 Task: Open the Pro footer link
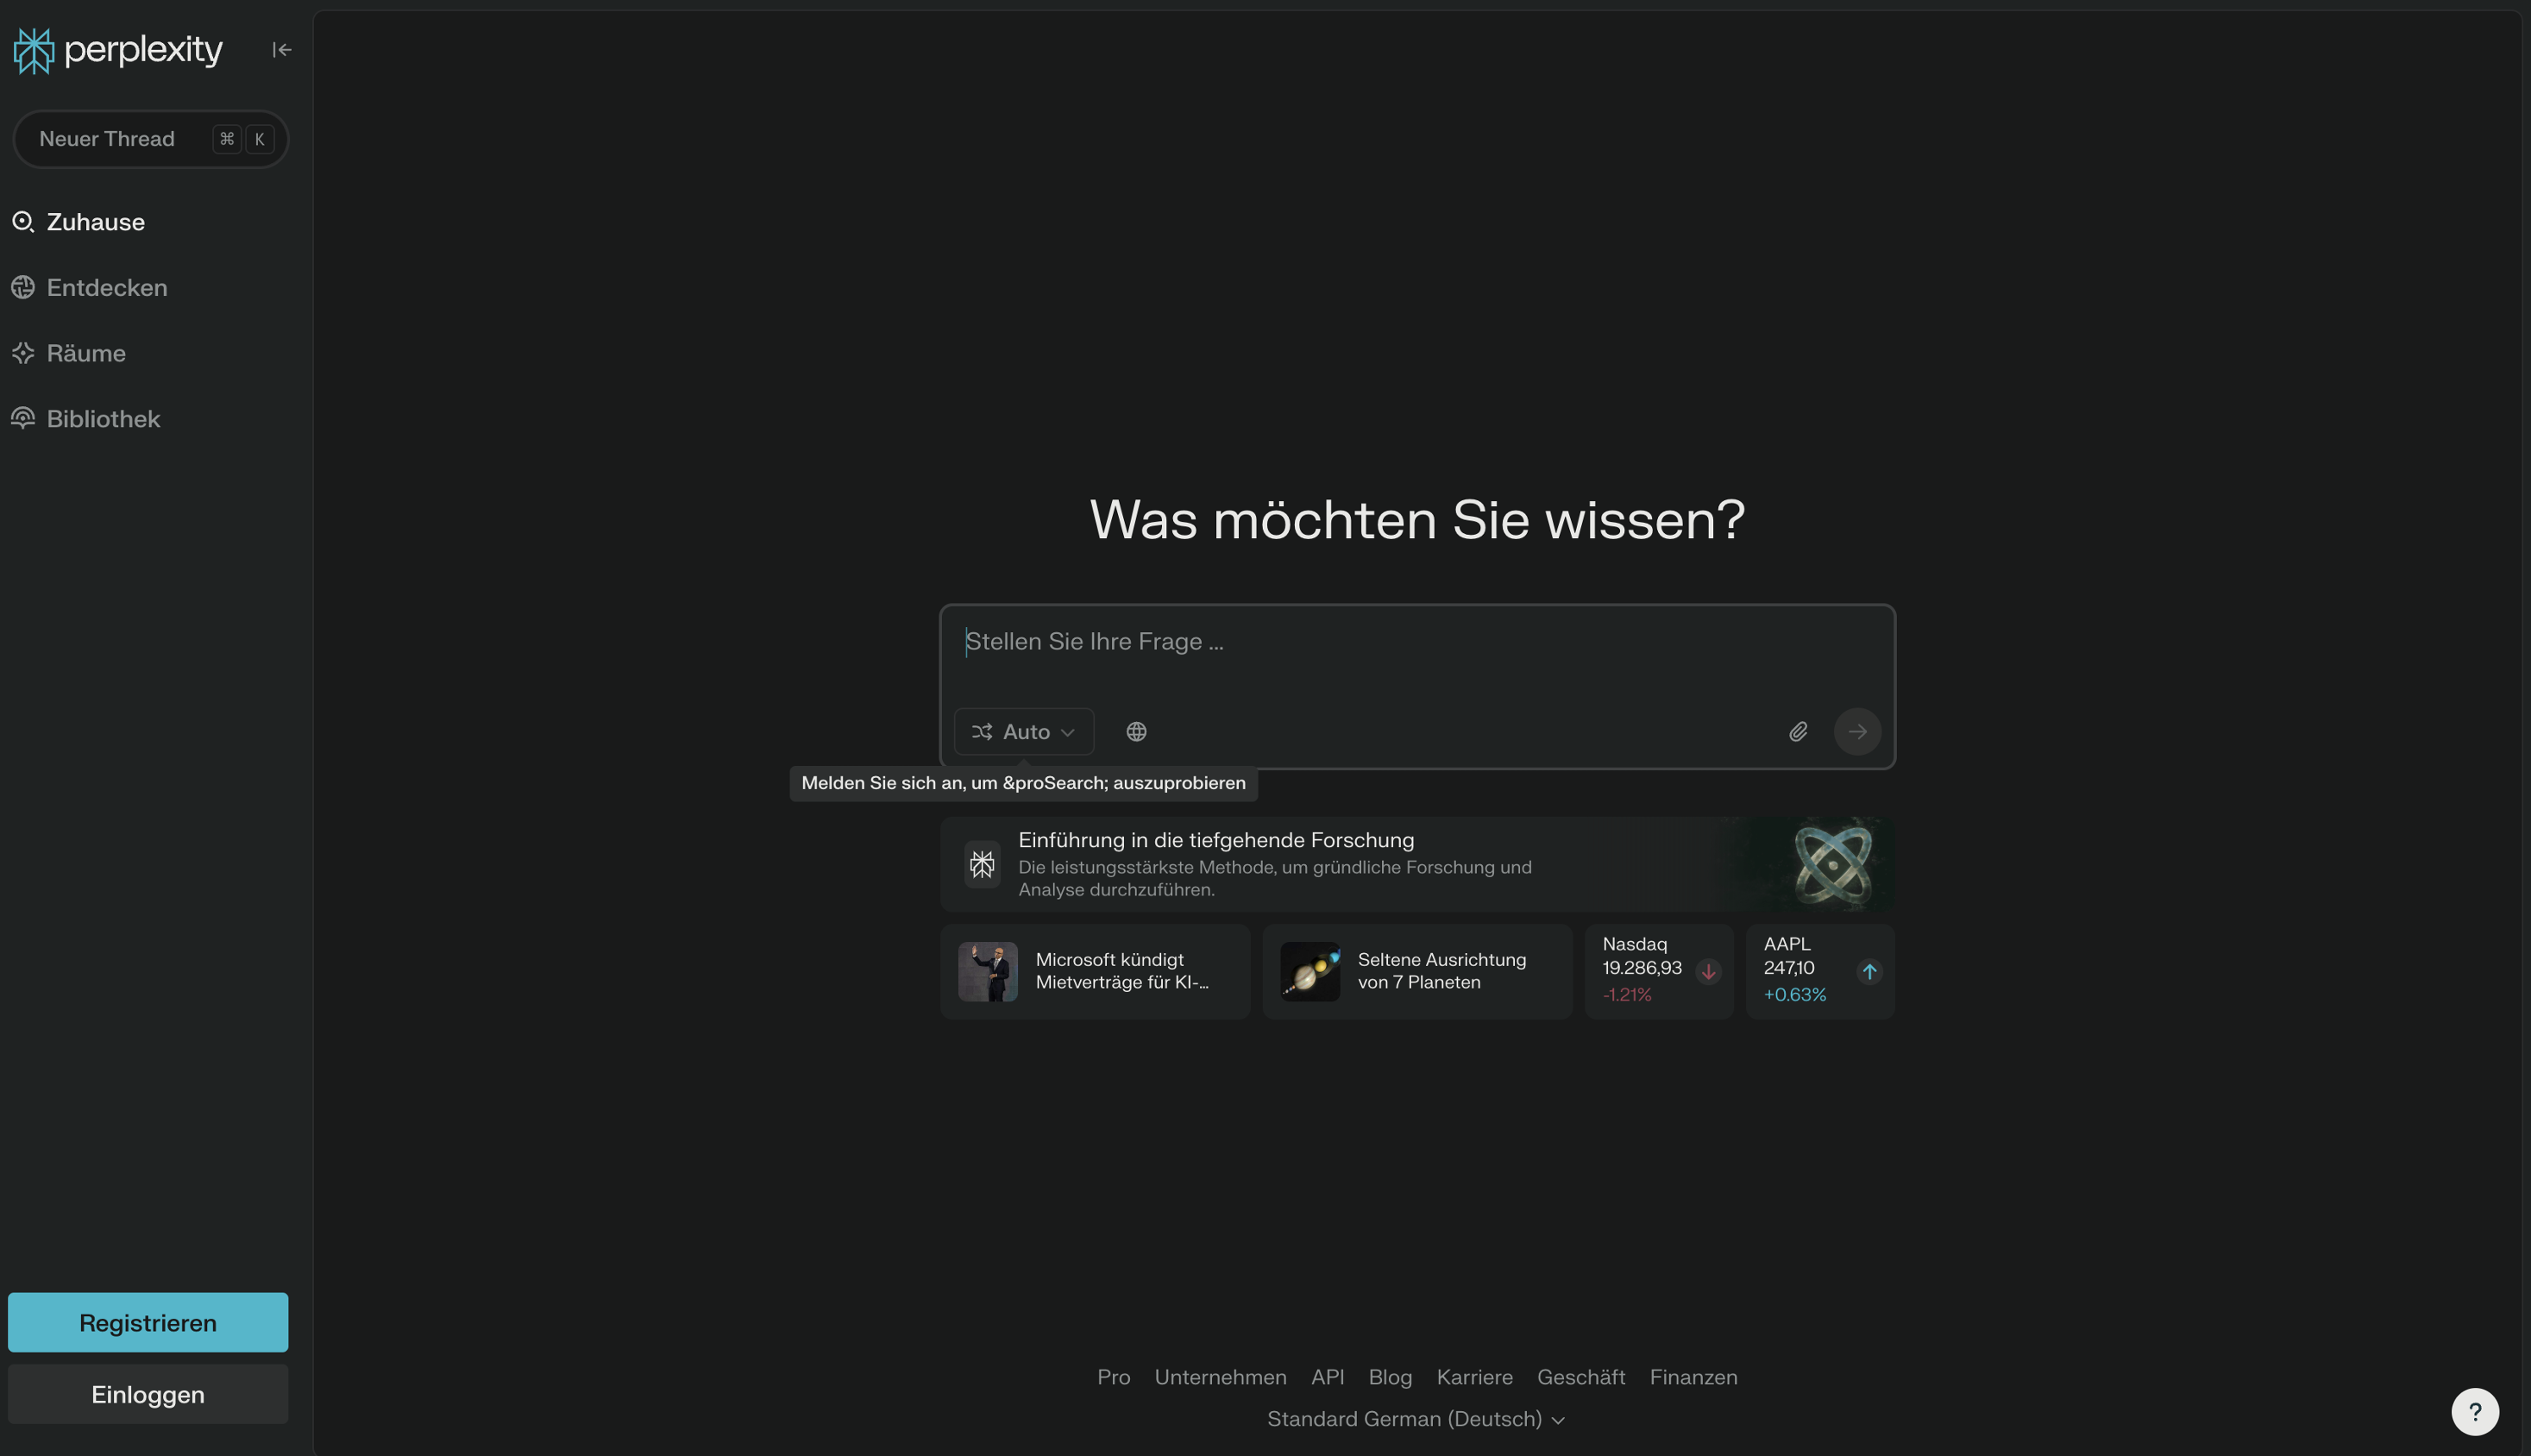pos(1113,1377)
